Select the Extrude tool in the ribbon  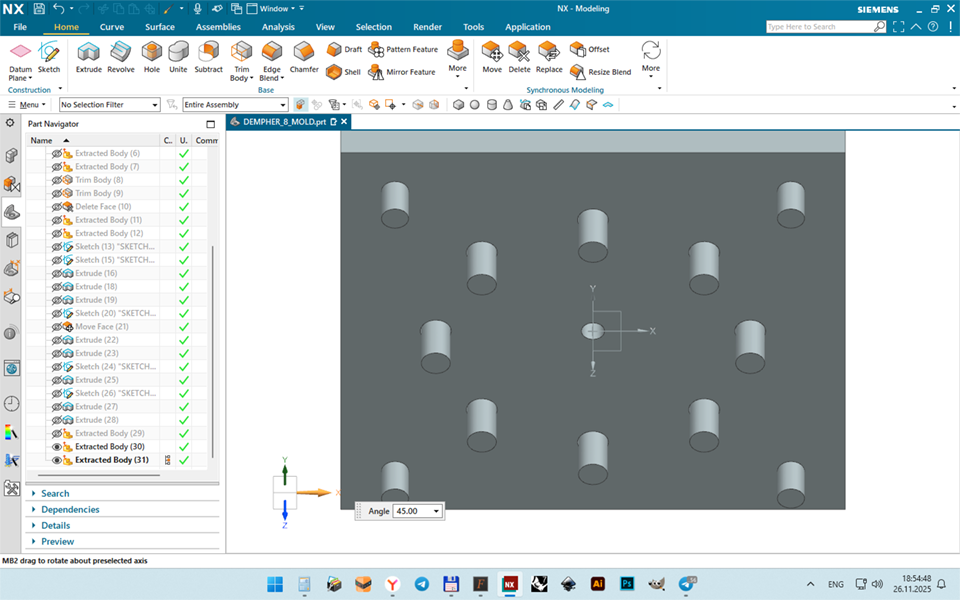(89, 58)
